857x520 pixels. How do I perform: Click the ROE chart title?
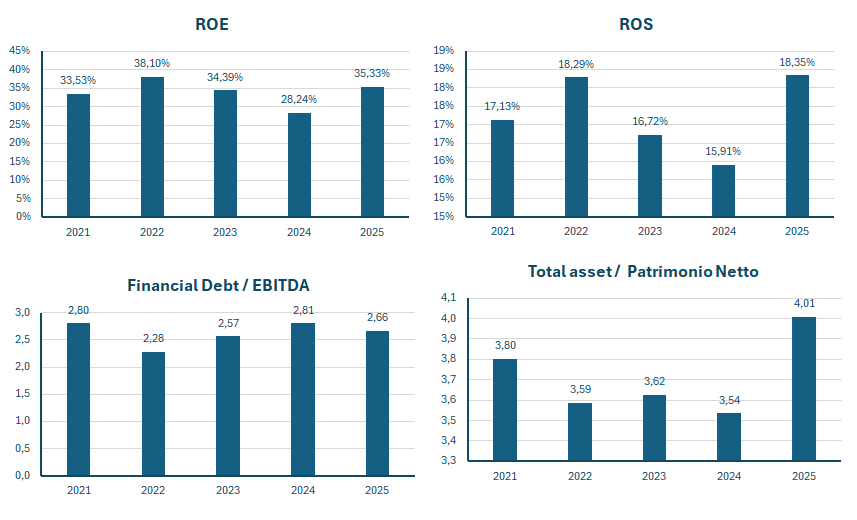(212, 24)
